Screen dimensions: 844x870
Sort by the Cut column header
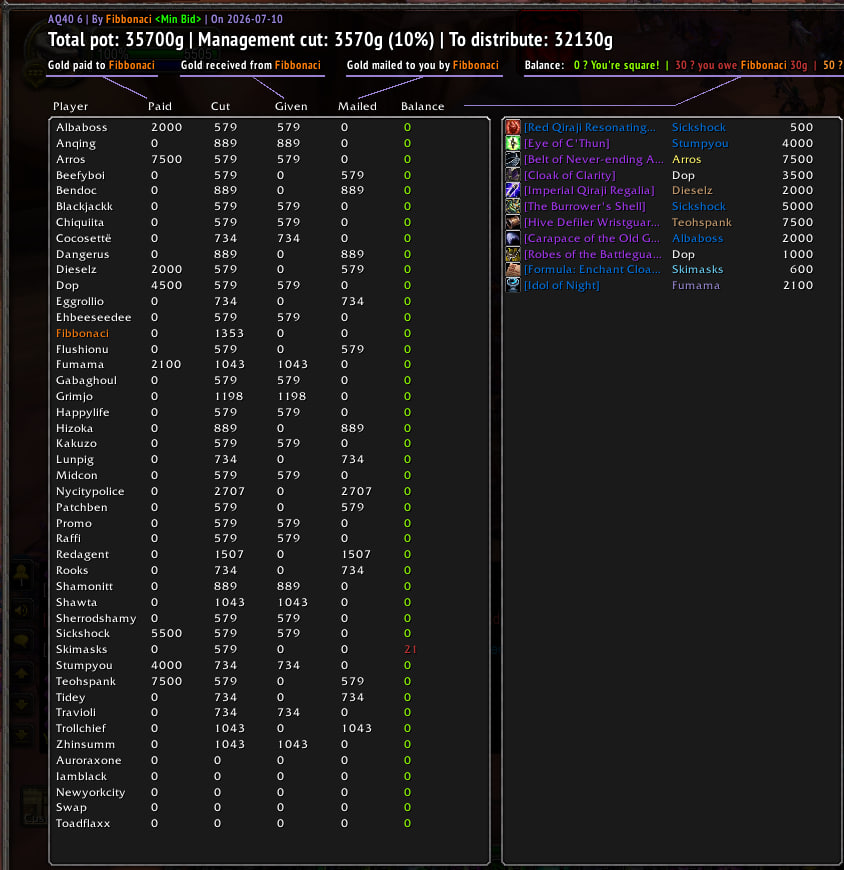220,106
